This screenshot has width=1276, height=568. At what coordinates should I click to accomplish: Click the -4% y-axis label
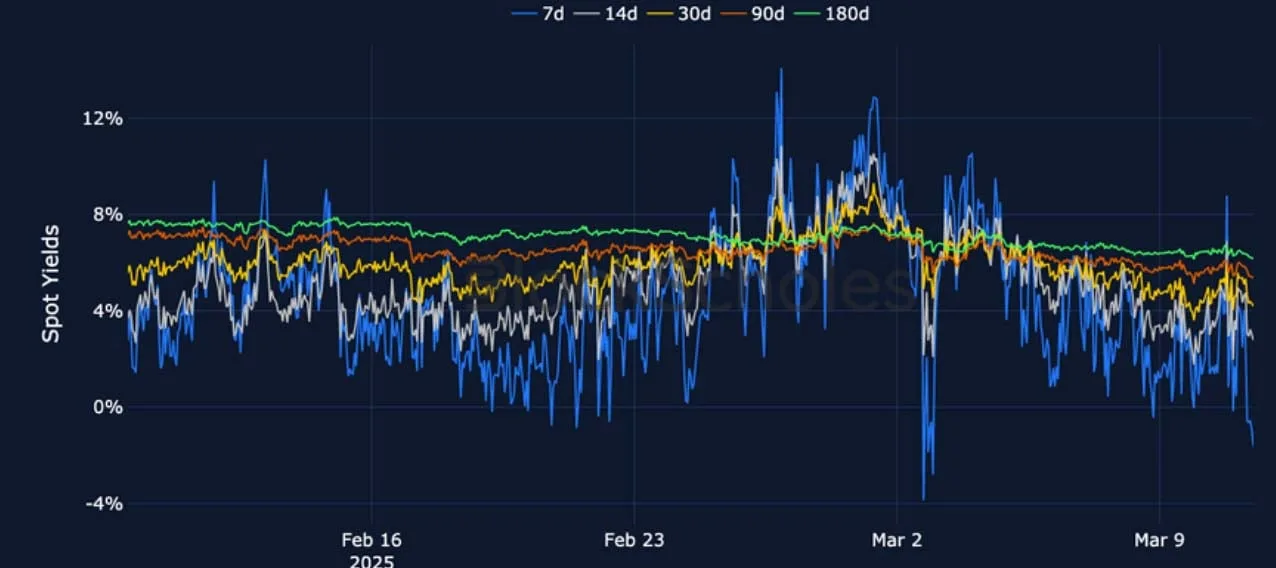(x=105, y=503)
